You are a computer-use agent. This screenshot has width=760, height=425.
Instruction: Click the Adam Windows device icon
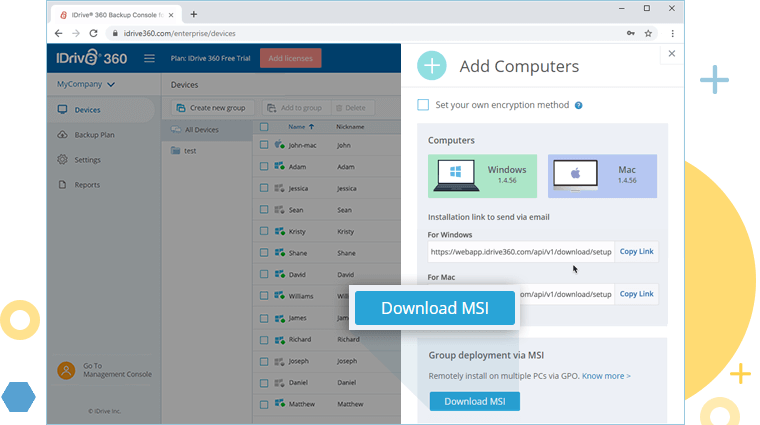pos(280,166)
